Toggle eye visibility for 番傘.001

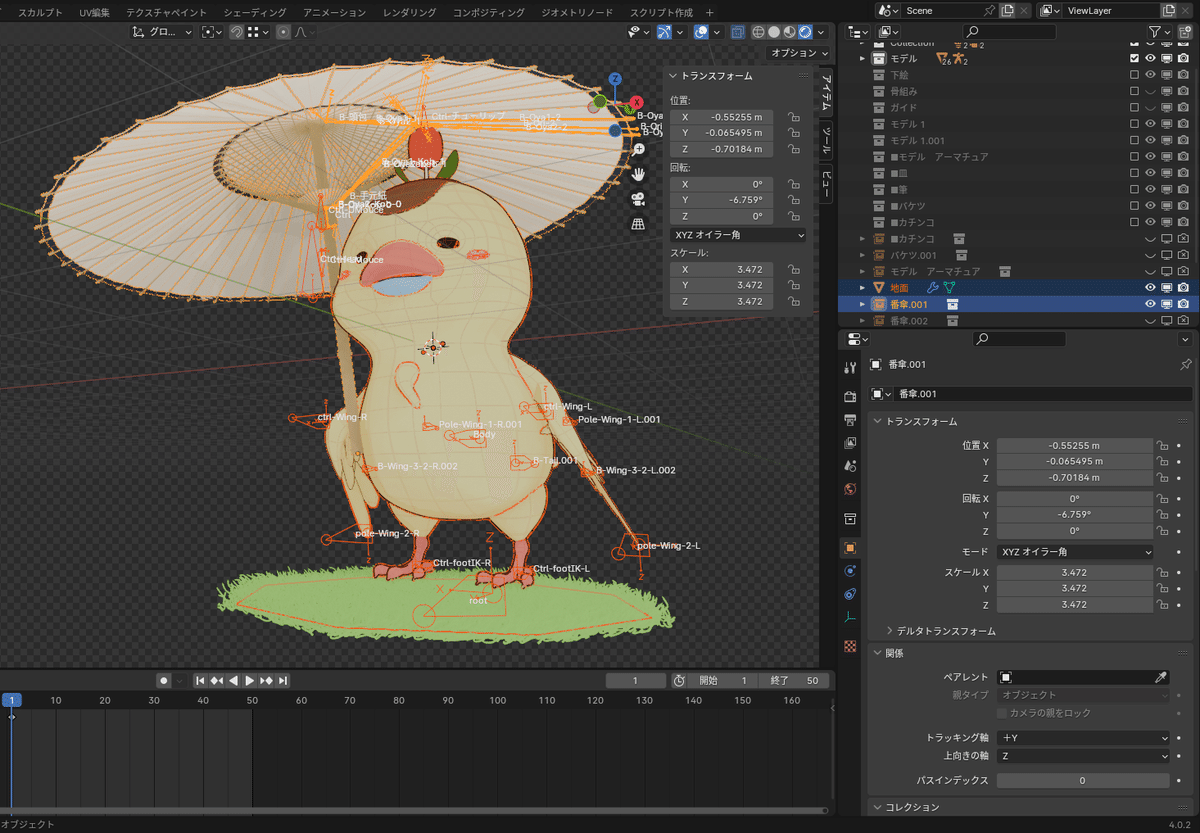[1150, 304]
